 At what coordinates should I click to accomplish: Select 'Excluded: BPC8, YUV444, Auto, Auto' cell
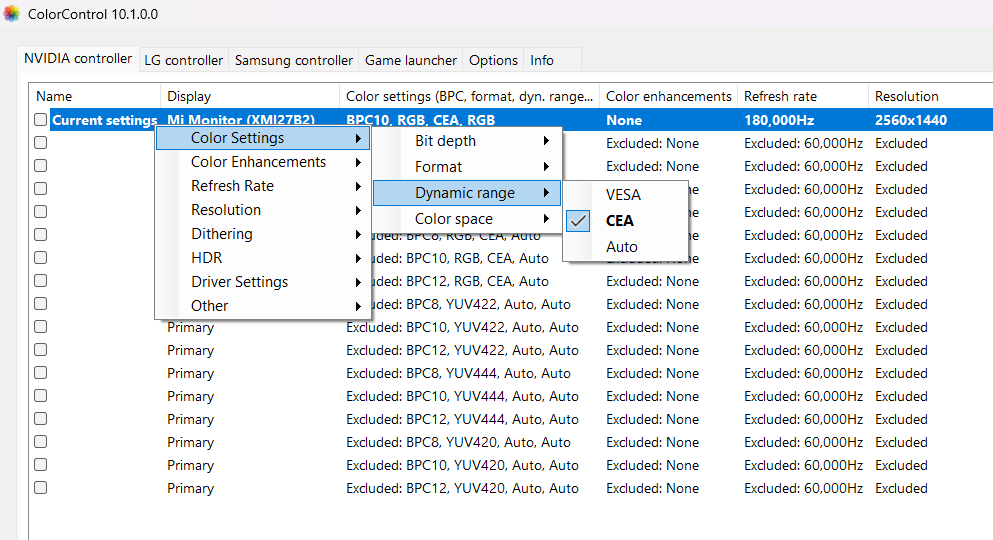point(459,374)
